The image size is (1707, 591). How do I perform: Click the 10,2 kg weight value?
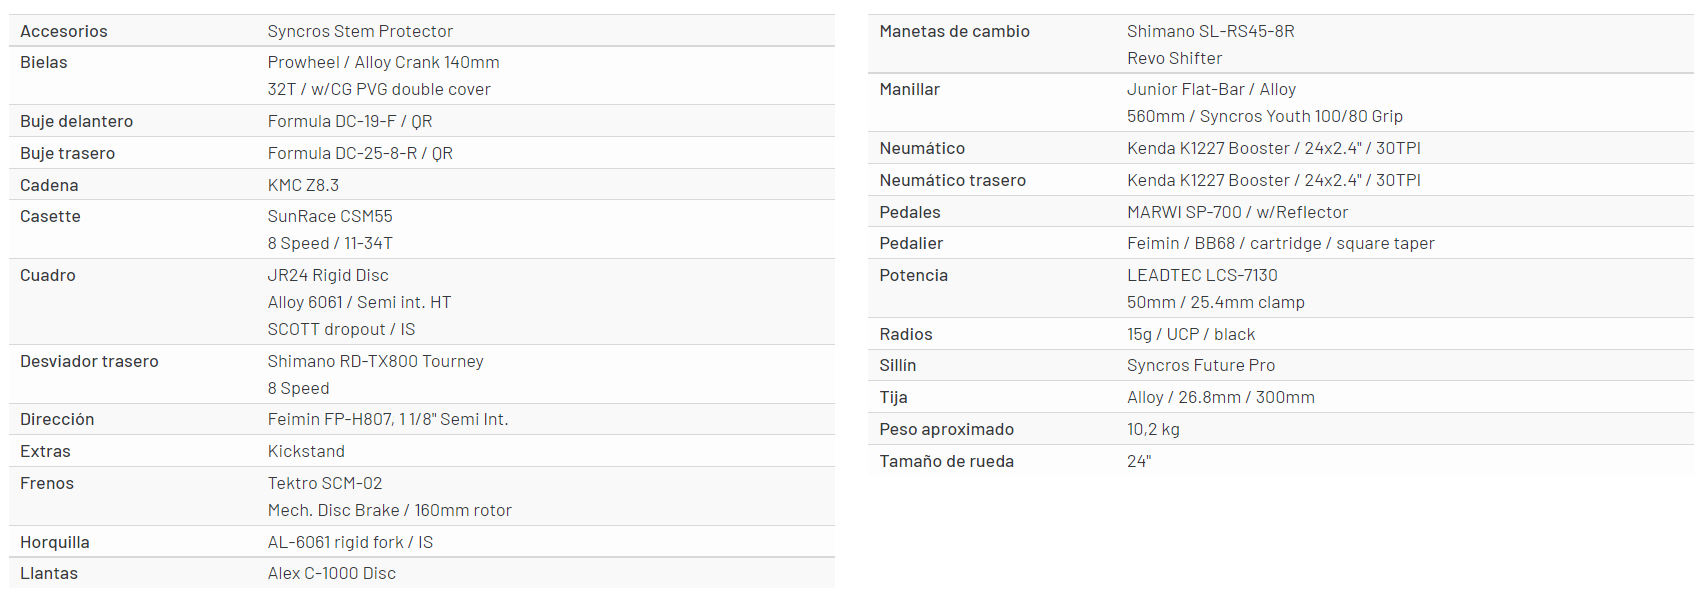pos(1153,429)
